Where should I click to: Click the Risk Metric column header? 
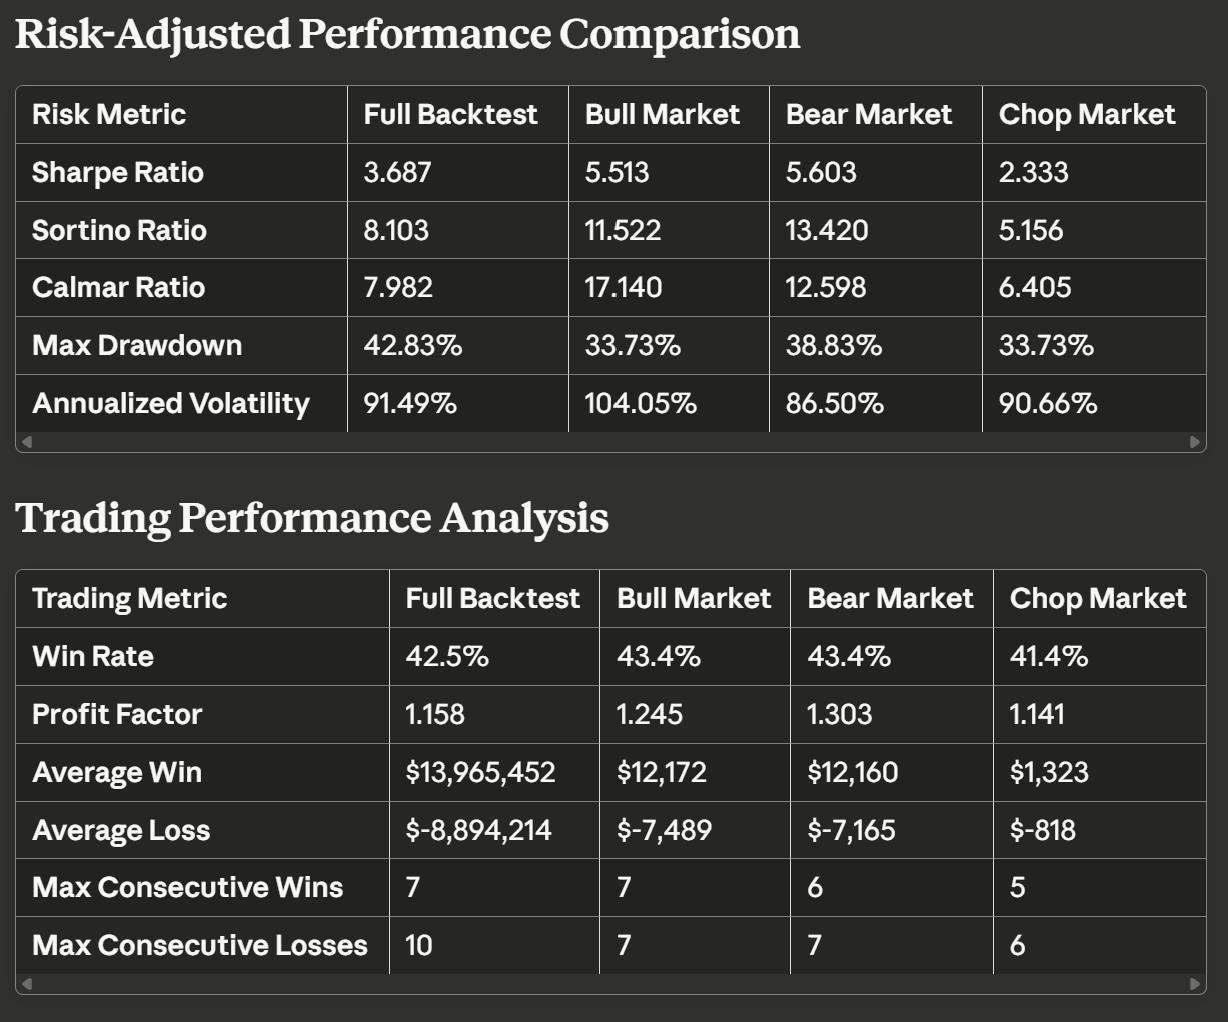[109, 114]
